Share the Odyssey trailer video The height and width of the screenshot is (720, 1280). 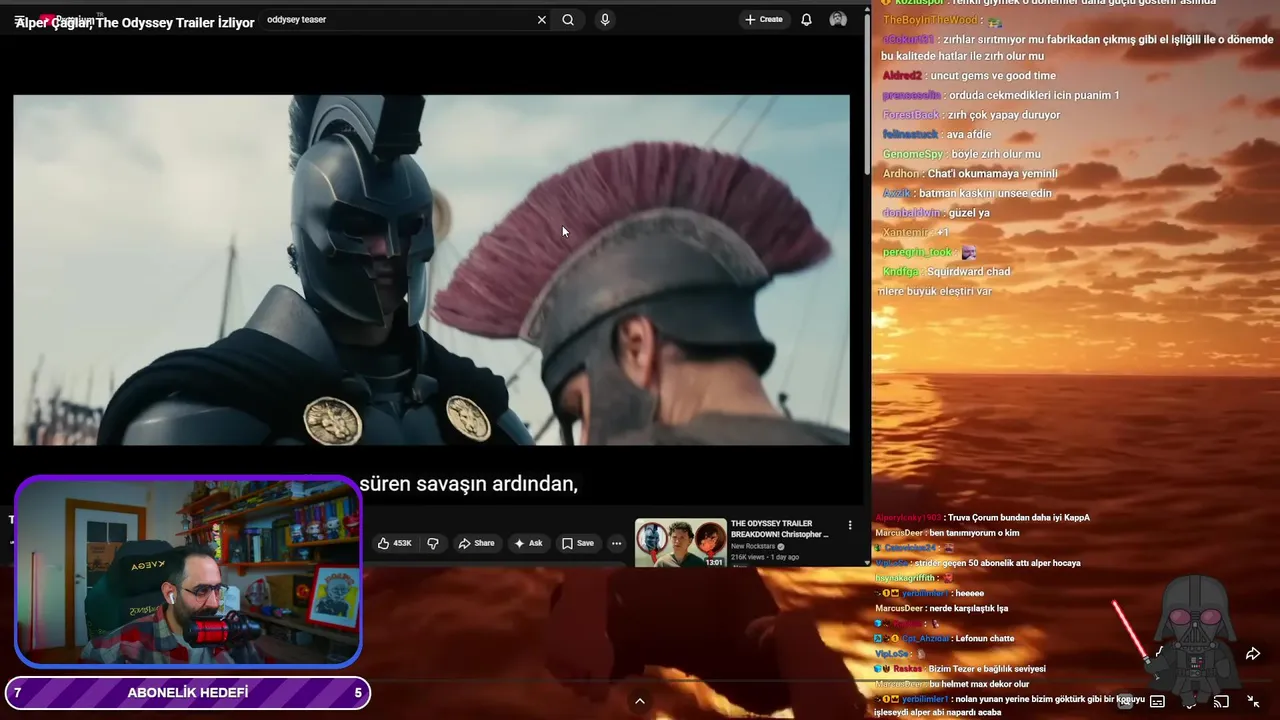click(x=476, y=543)
